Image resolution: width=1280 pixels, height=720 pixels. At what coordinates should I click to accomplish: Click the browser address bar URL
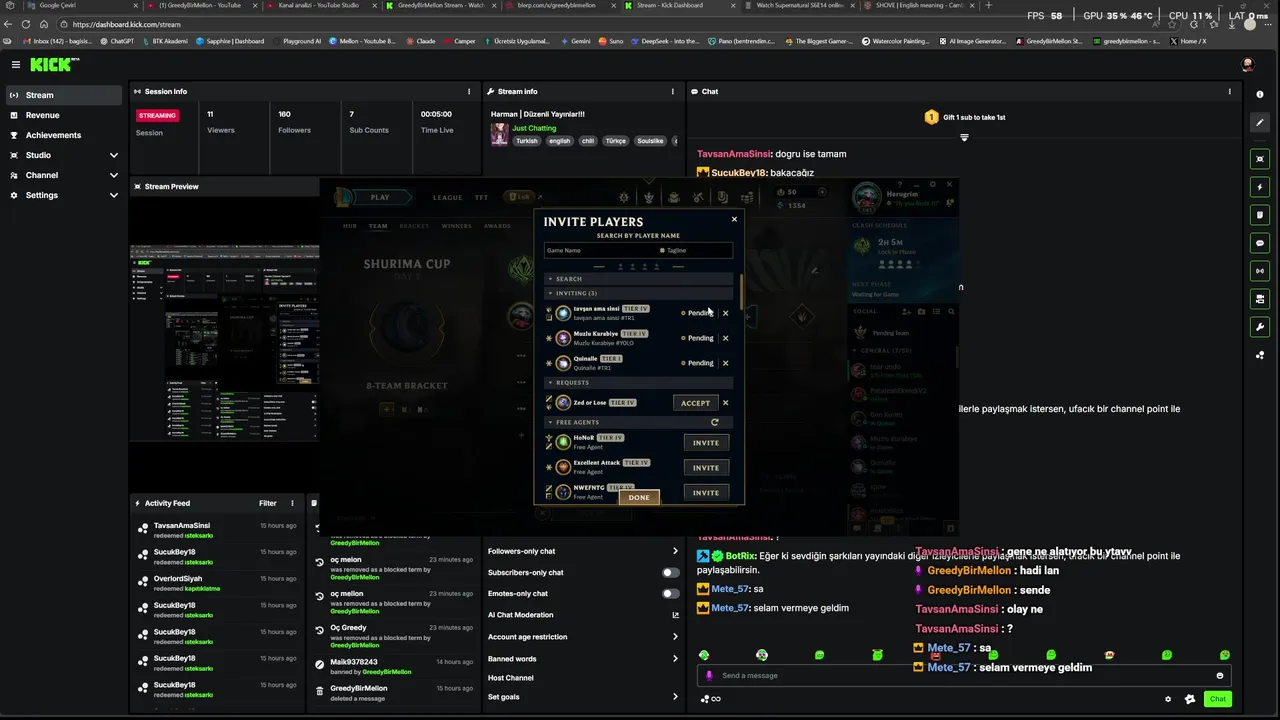pos(127,24)
